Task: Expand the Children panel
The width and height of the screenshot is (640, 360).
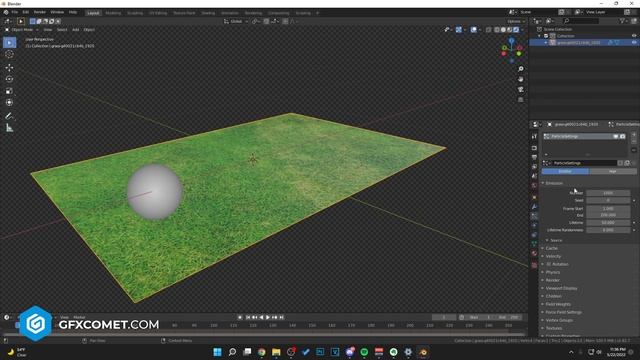Action: point(553,296)
